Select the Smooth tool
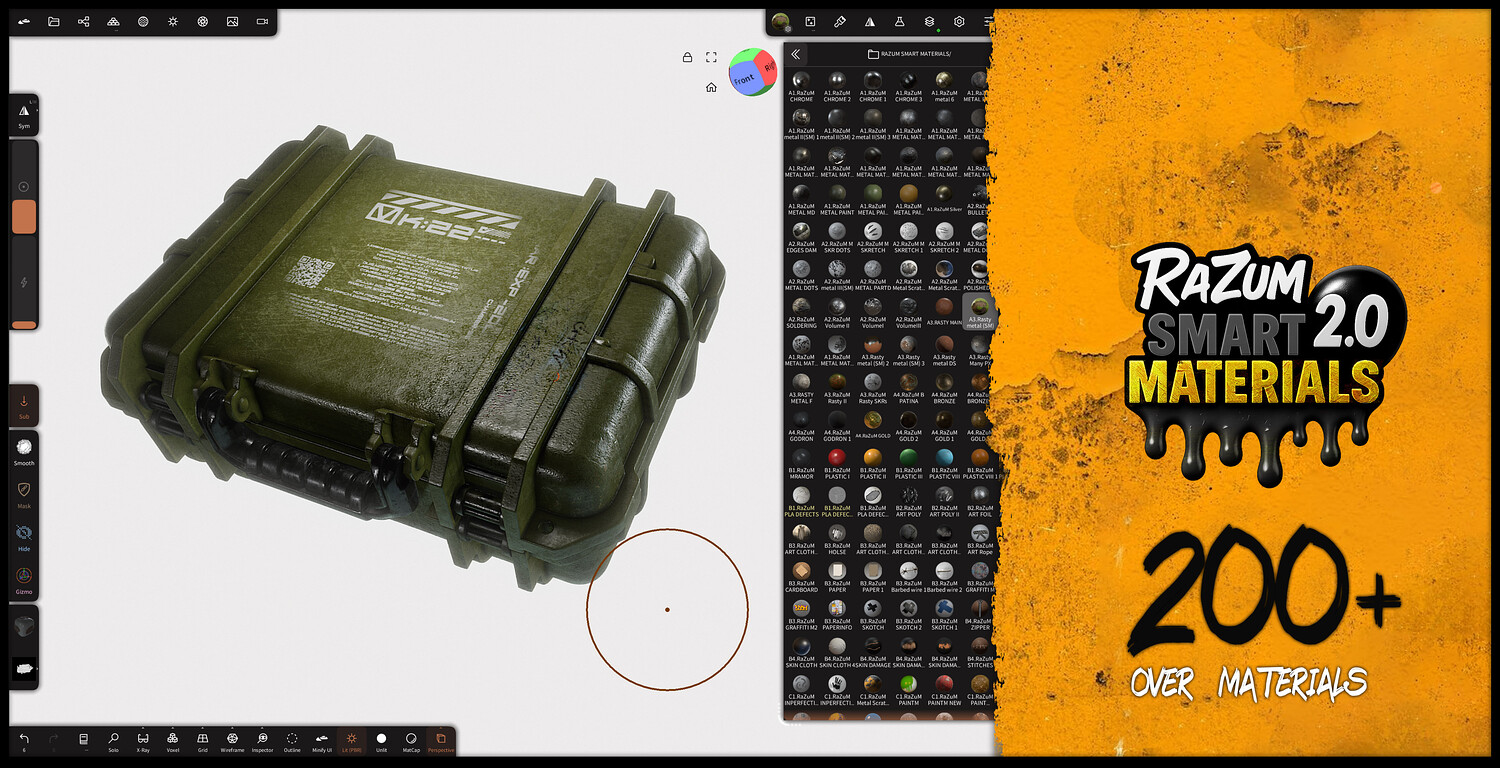1500x768 pixels. [x=24, y=451]
